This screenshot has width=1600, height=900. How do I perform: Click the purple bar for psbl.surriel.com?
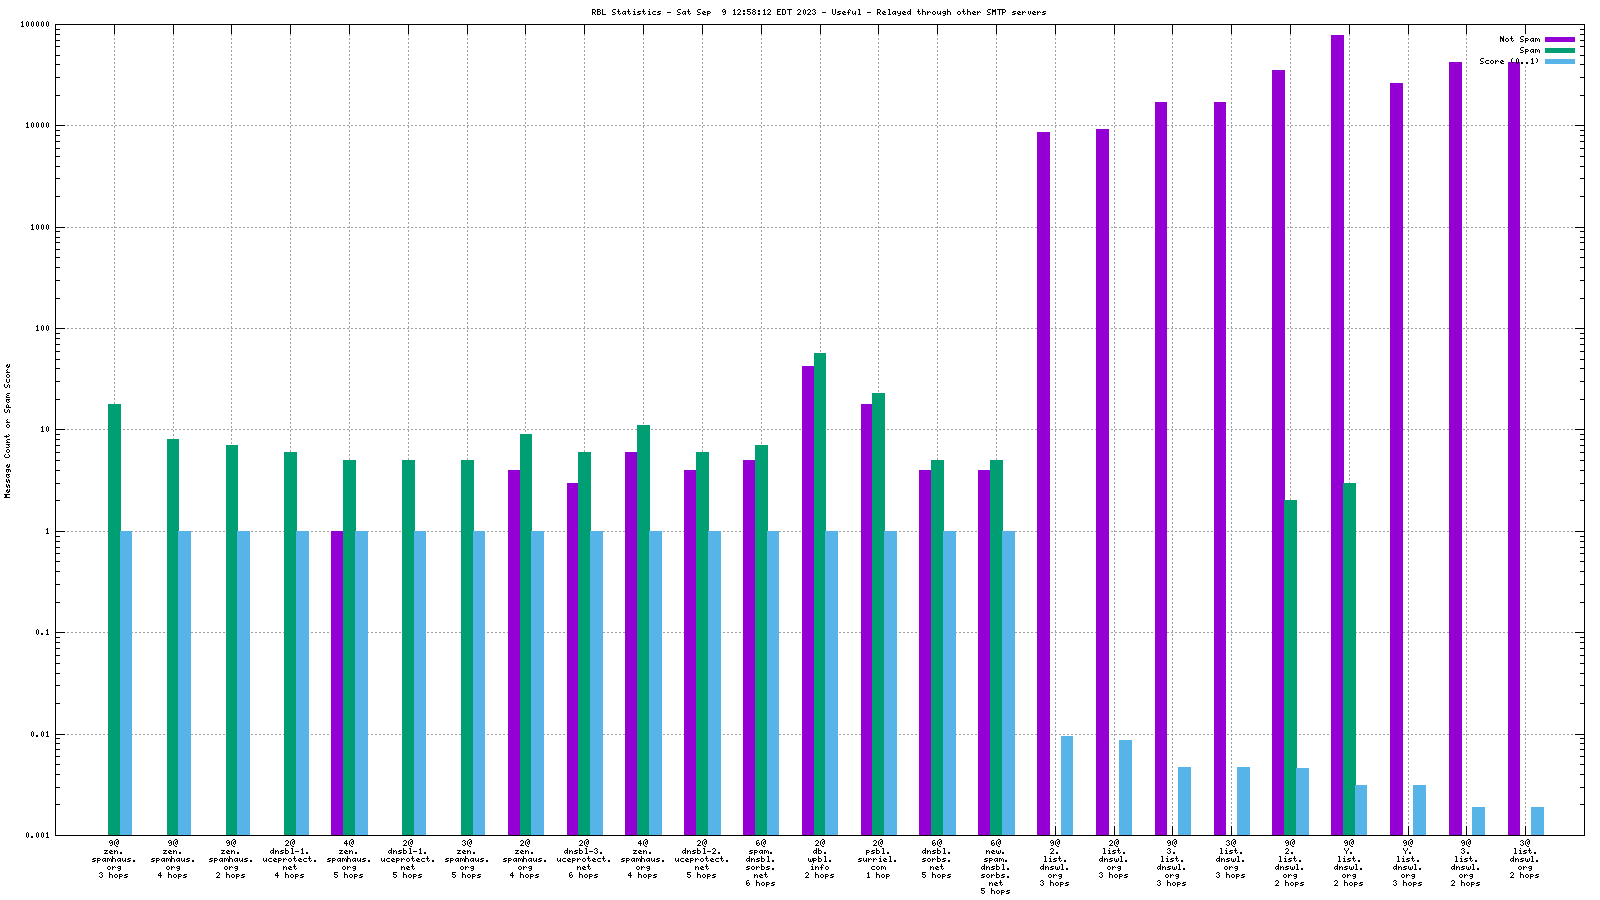(867, 618)
